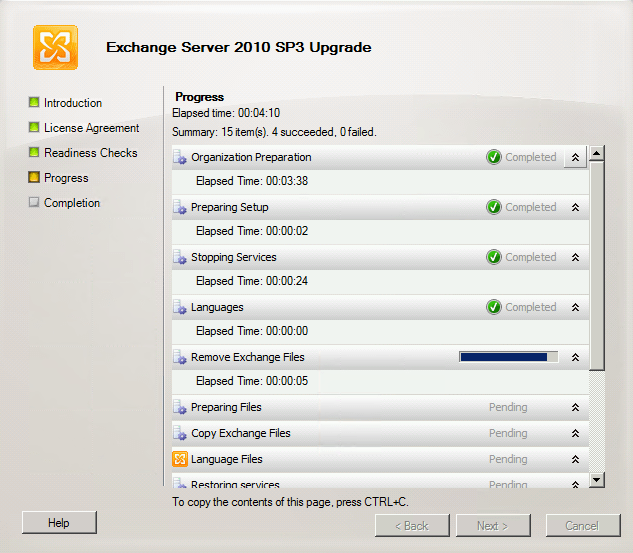Click the Preparing Setup row title
The image size is (633, 553).
coord(230,207)
